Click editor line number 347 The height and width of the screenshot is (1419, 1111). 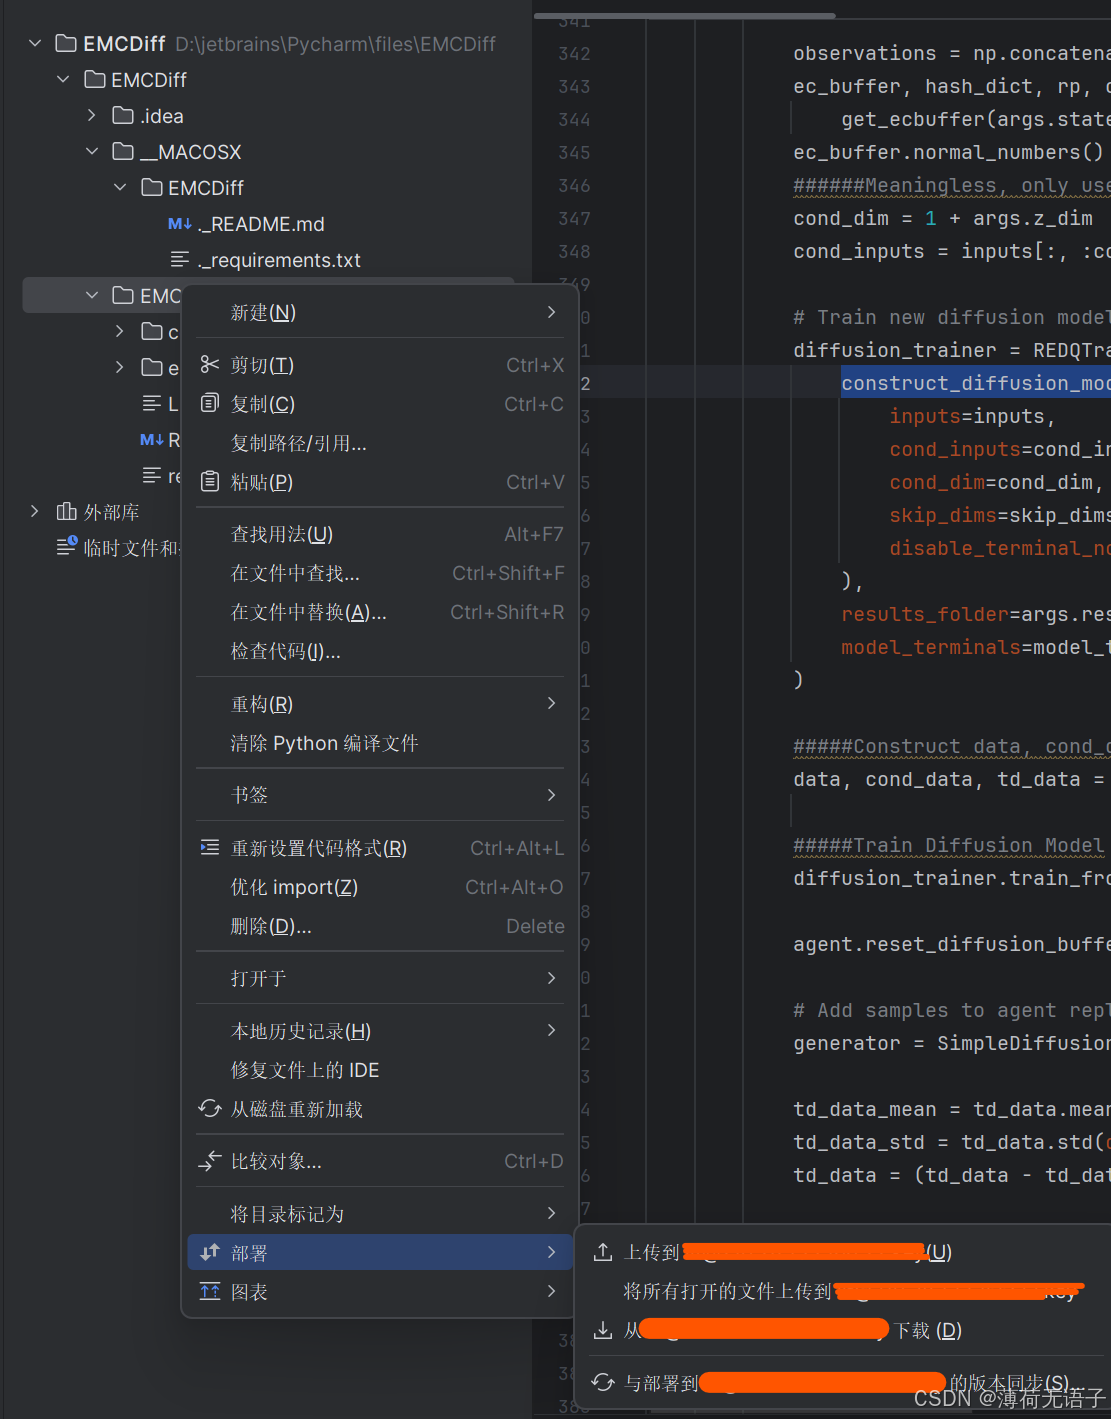click(574, 218)
